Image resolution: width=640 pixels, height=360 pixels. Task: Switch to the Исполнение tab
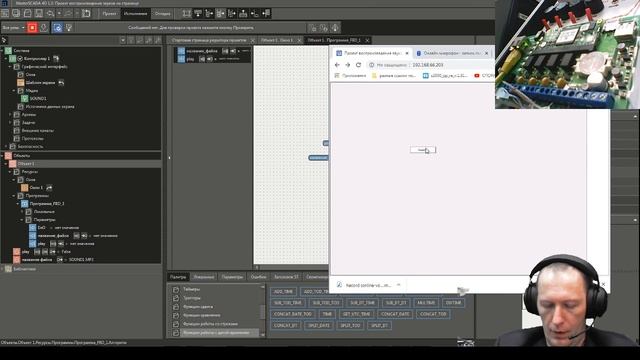click(135, 13)
